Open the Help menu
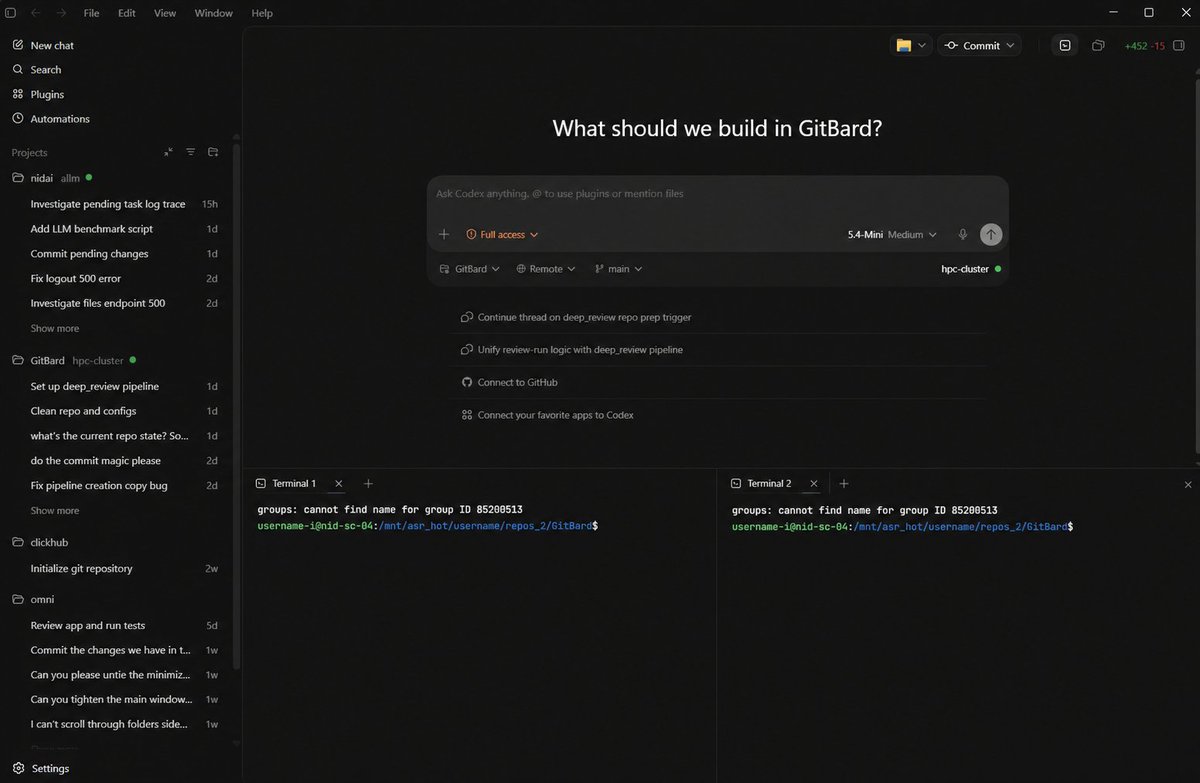The height and width of the screenshot is (783, 1200). pyautogui.click(x=262, y=13)
